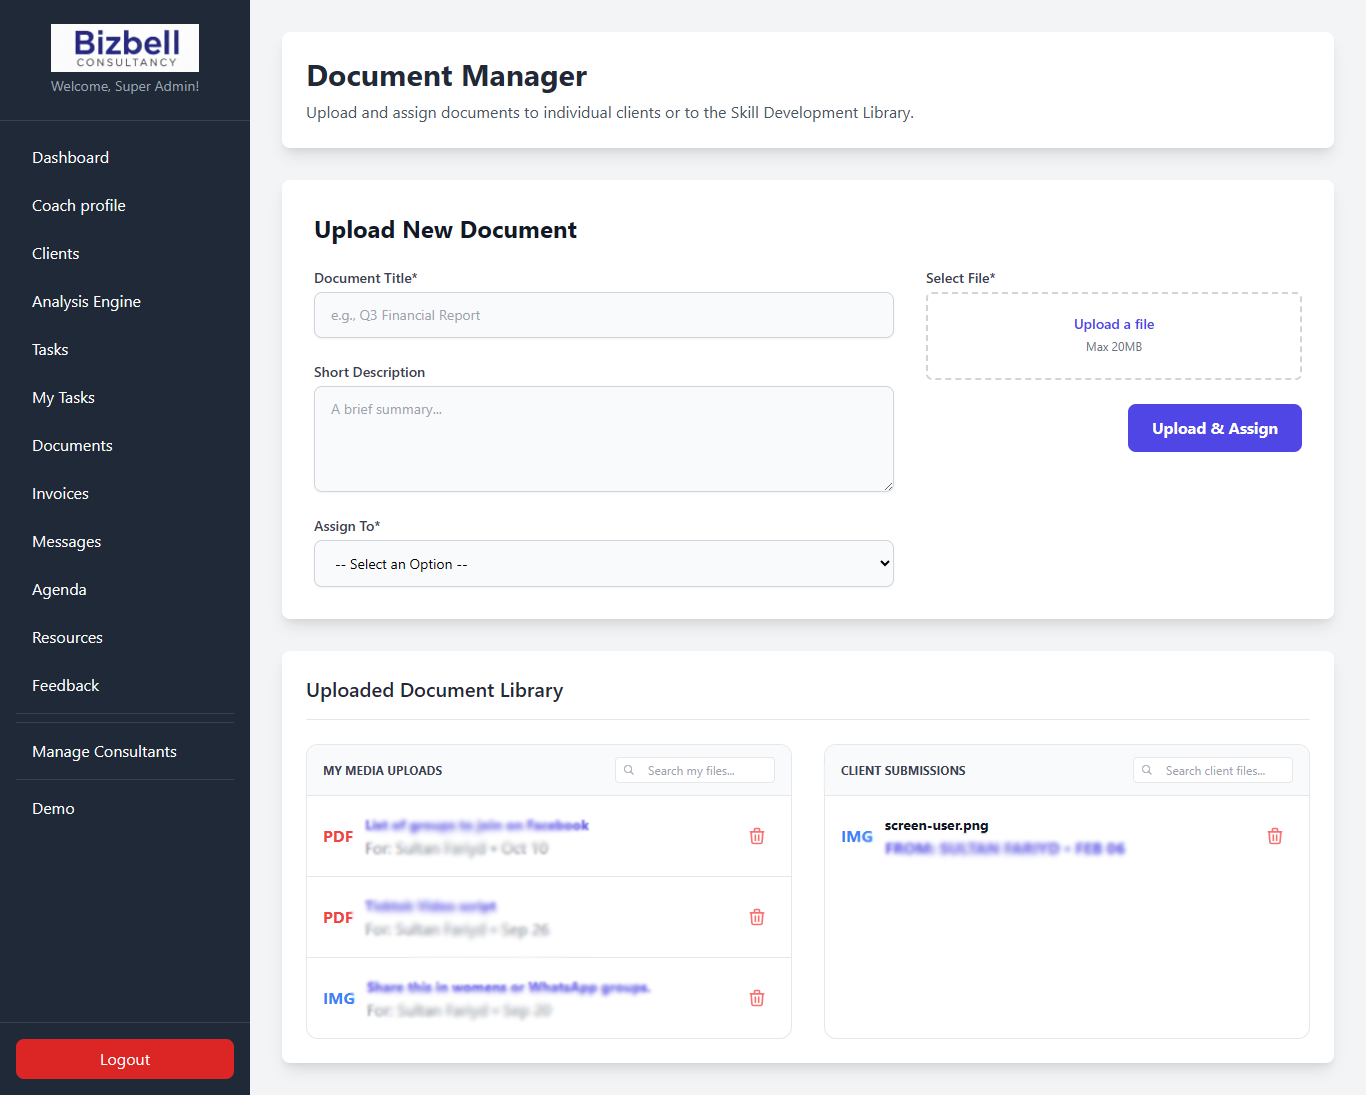Click the Upload & Assign button

[x=1214, y=428]
